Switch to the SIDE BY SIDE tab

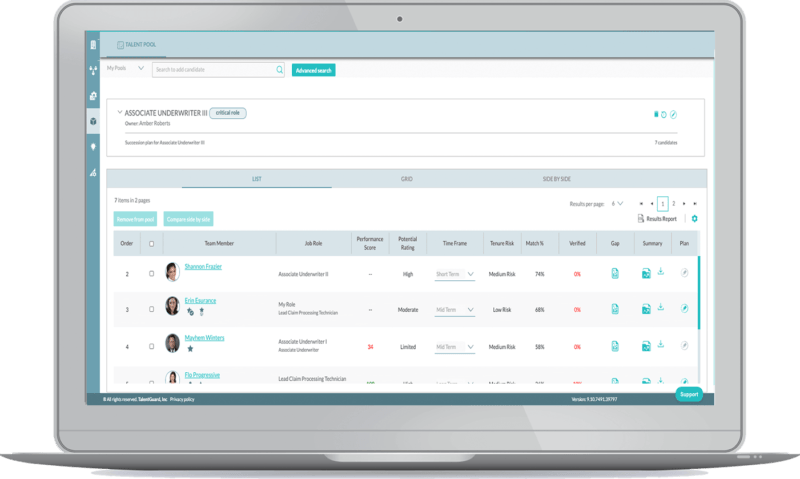[557, 179]
